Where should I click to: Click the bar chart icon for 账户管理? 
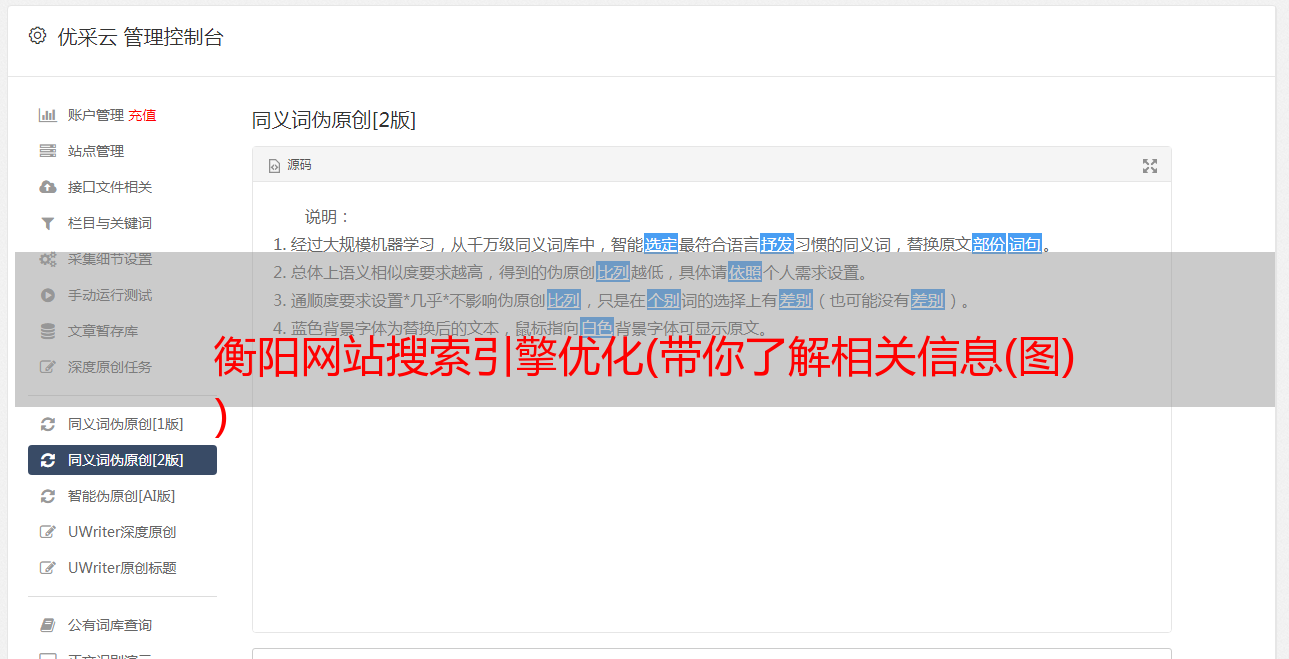[47, 115]
